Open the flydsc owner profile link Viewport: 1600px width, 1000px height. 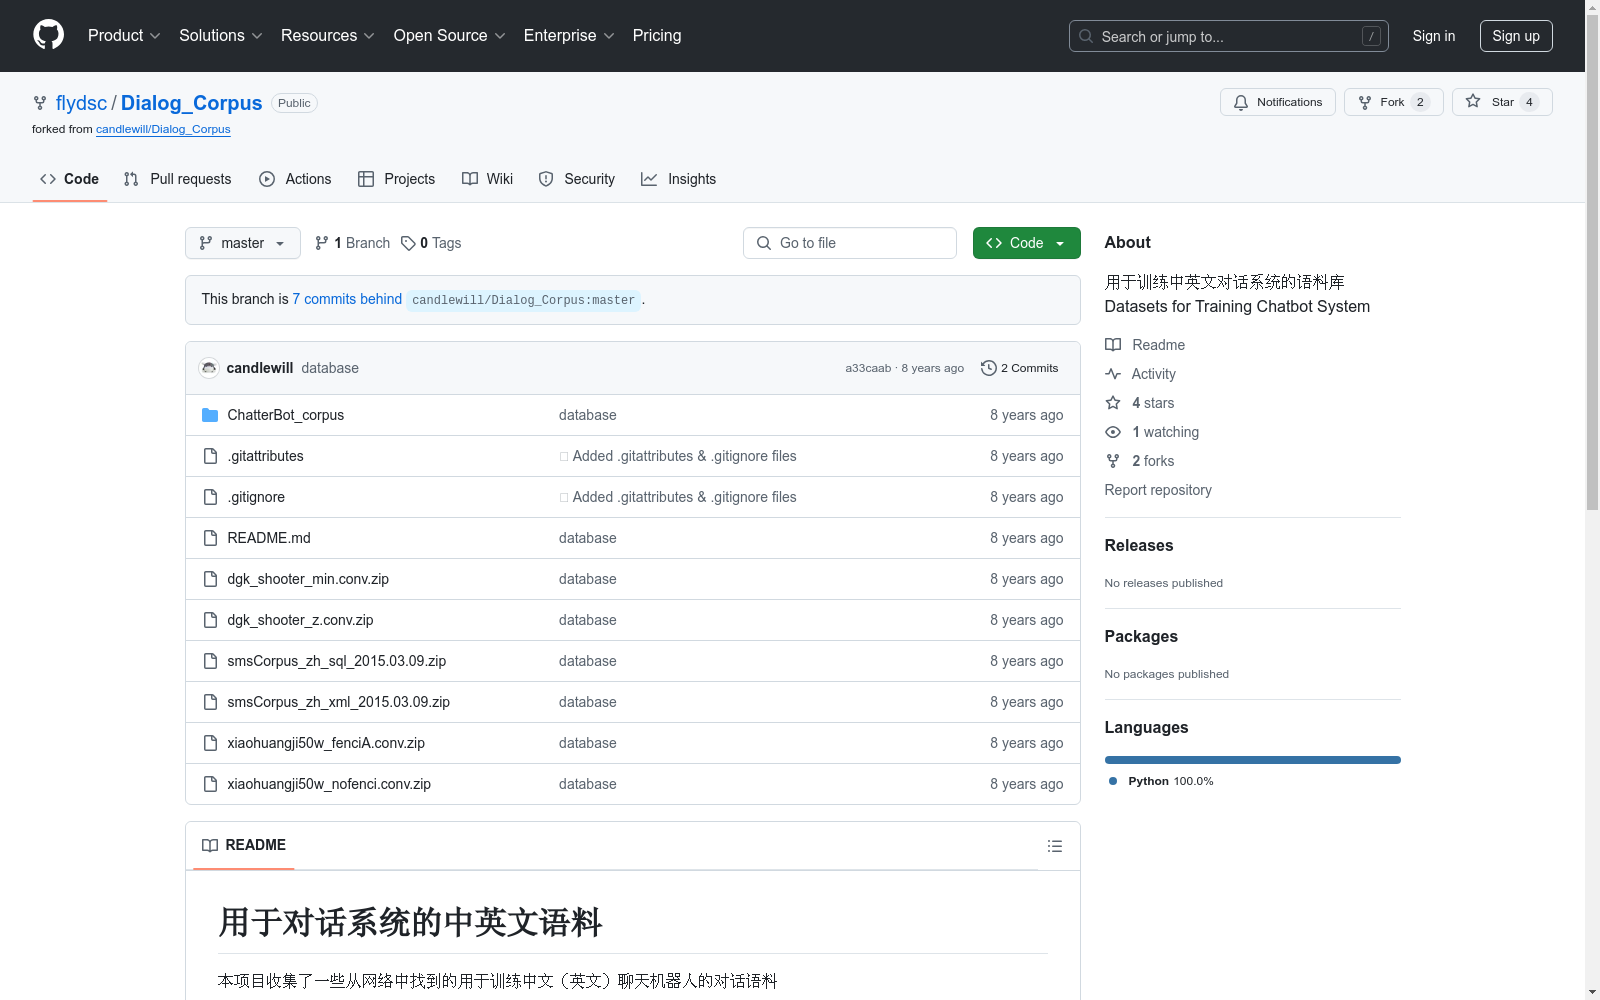81,103
